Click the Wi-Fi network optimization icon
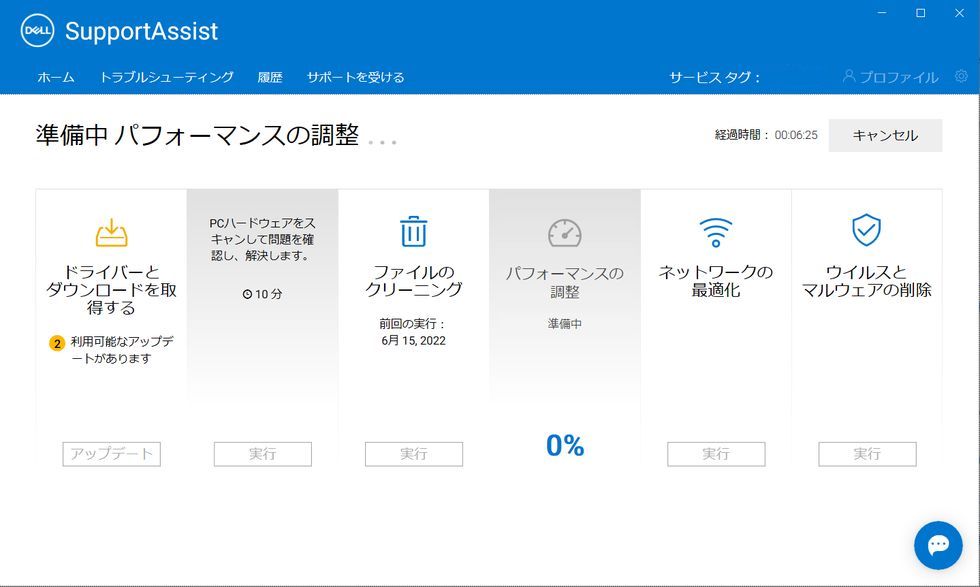 (716, 232)
